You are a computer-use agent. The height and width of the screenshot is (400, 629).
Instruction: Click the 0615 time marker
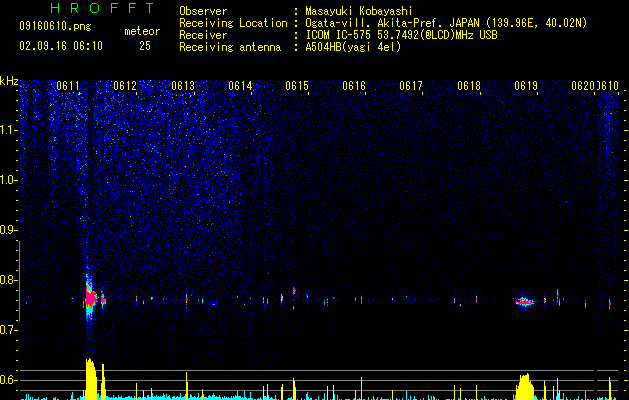pos(297,86)
